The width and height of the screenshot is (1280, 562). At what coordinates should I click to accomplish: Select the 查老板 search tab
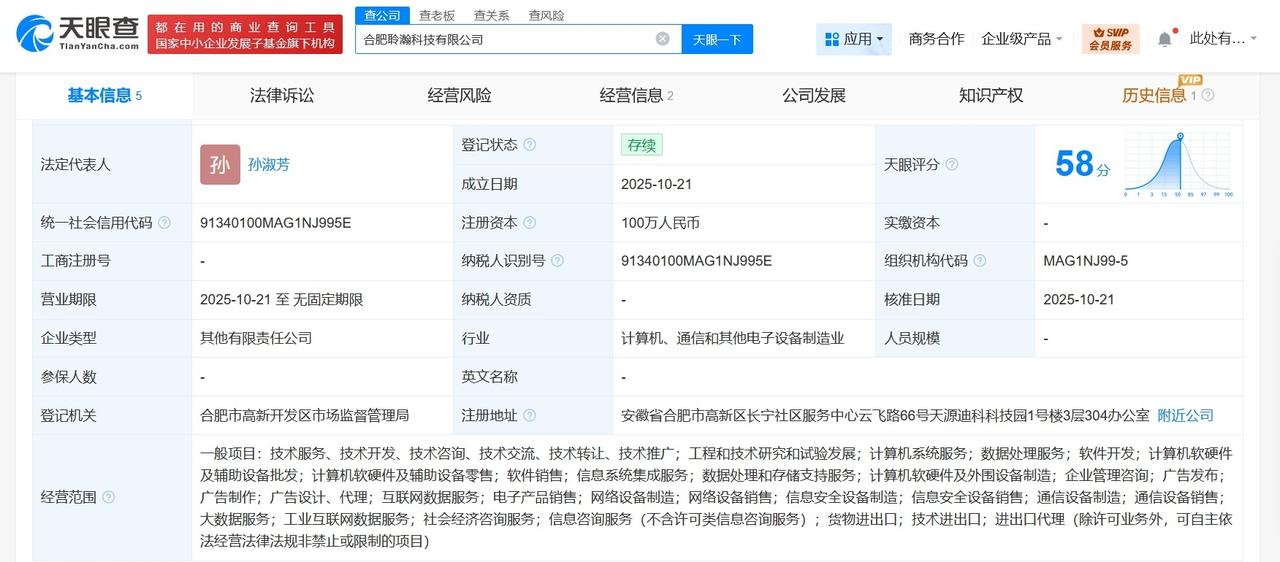pyautogui.click(x=437, y=15)
